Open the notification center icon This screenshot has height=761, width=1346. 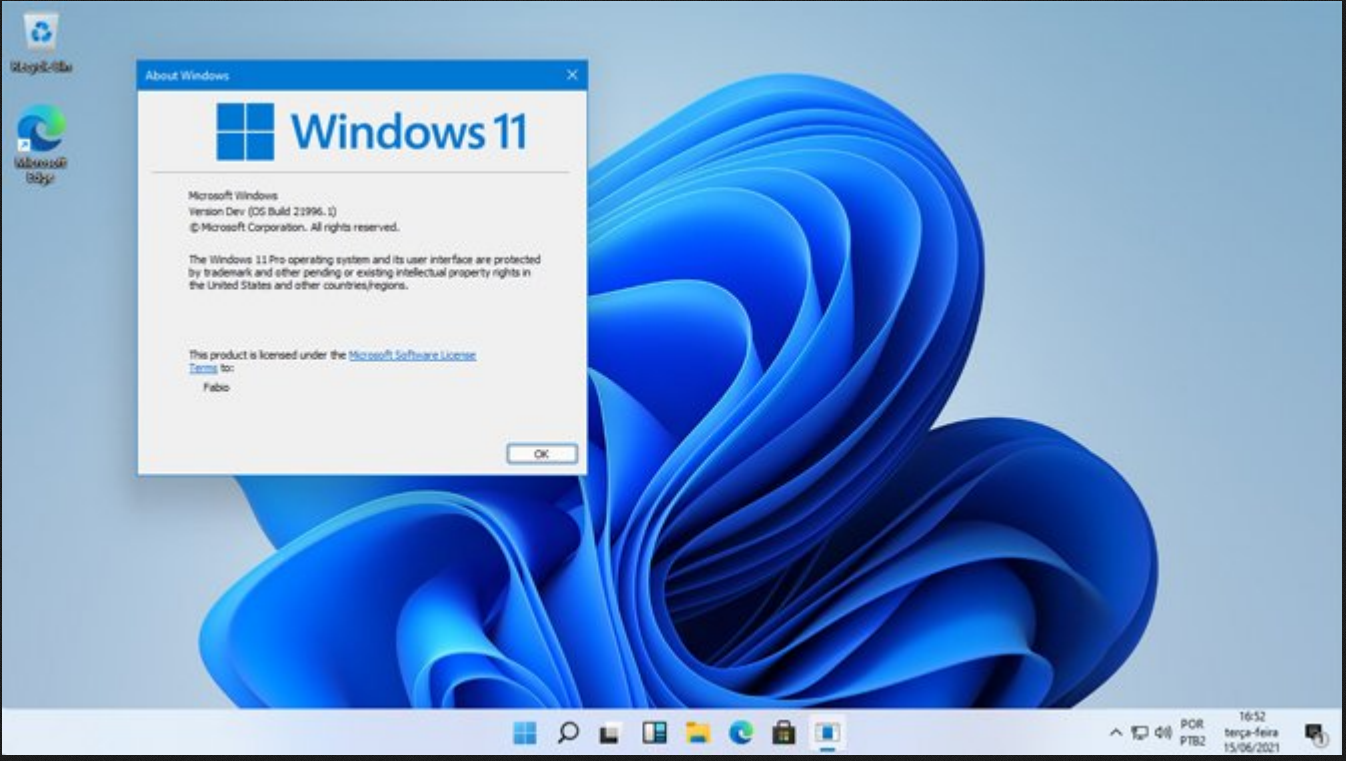1315,734
